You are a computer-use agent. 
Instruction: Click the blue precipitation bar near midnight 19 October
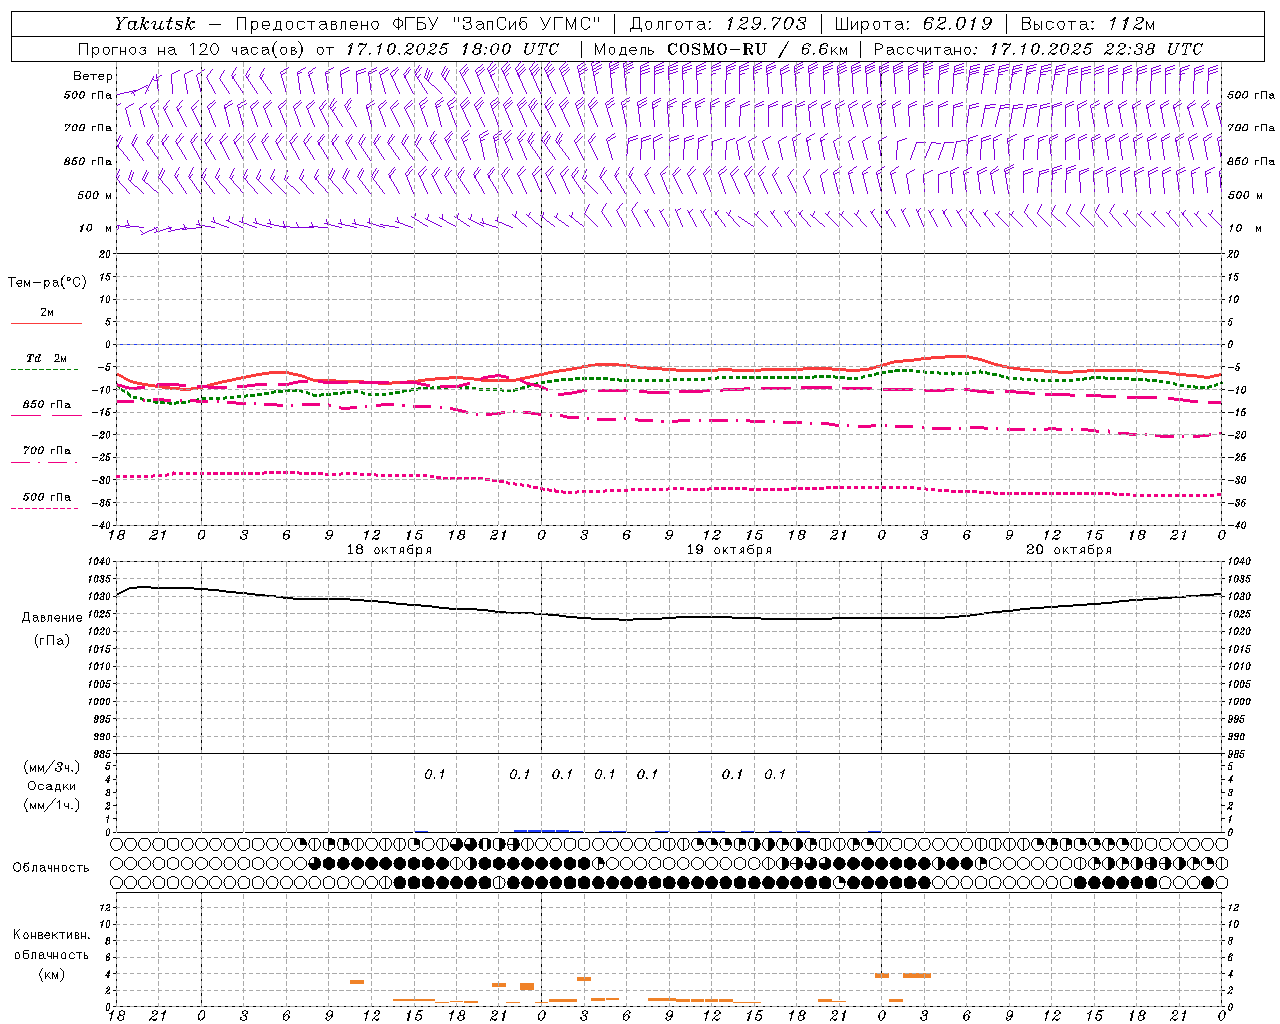(541, 830)
